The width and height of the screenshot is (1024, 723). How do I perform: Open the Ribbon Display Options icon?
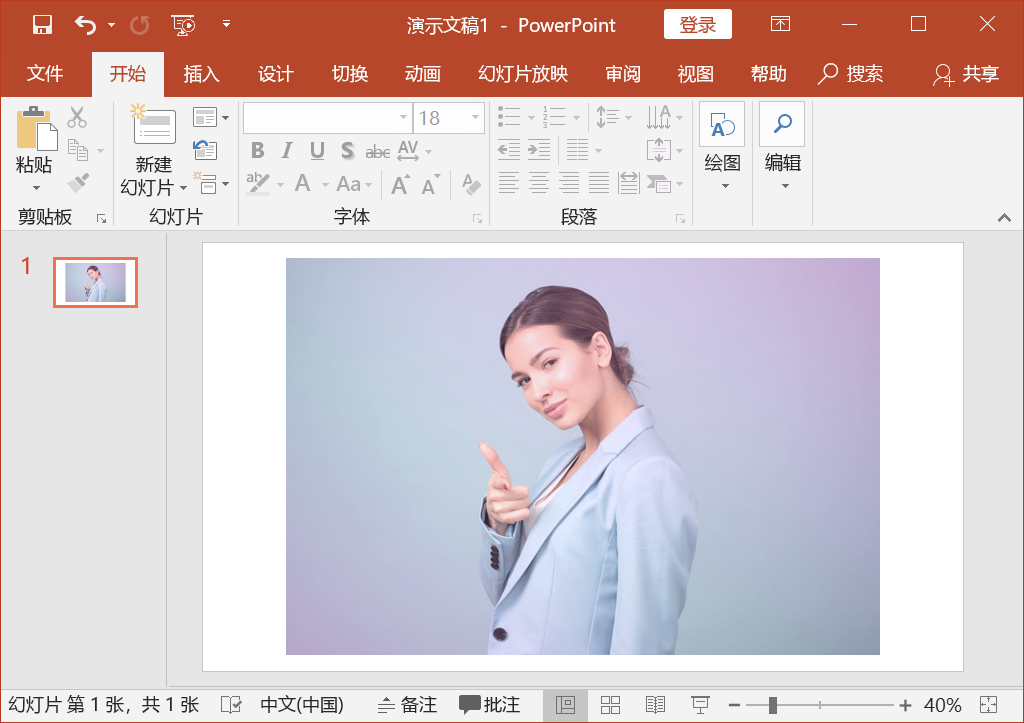780,24
